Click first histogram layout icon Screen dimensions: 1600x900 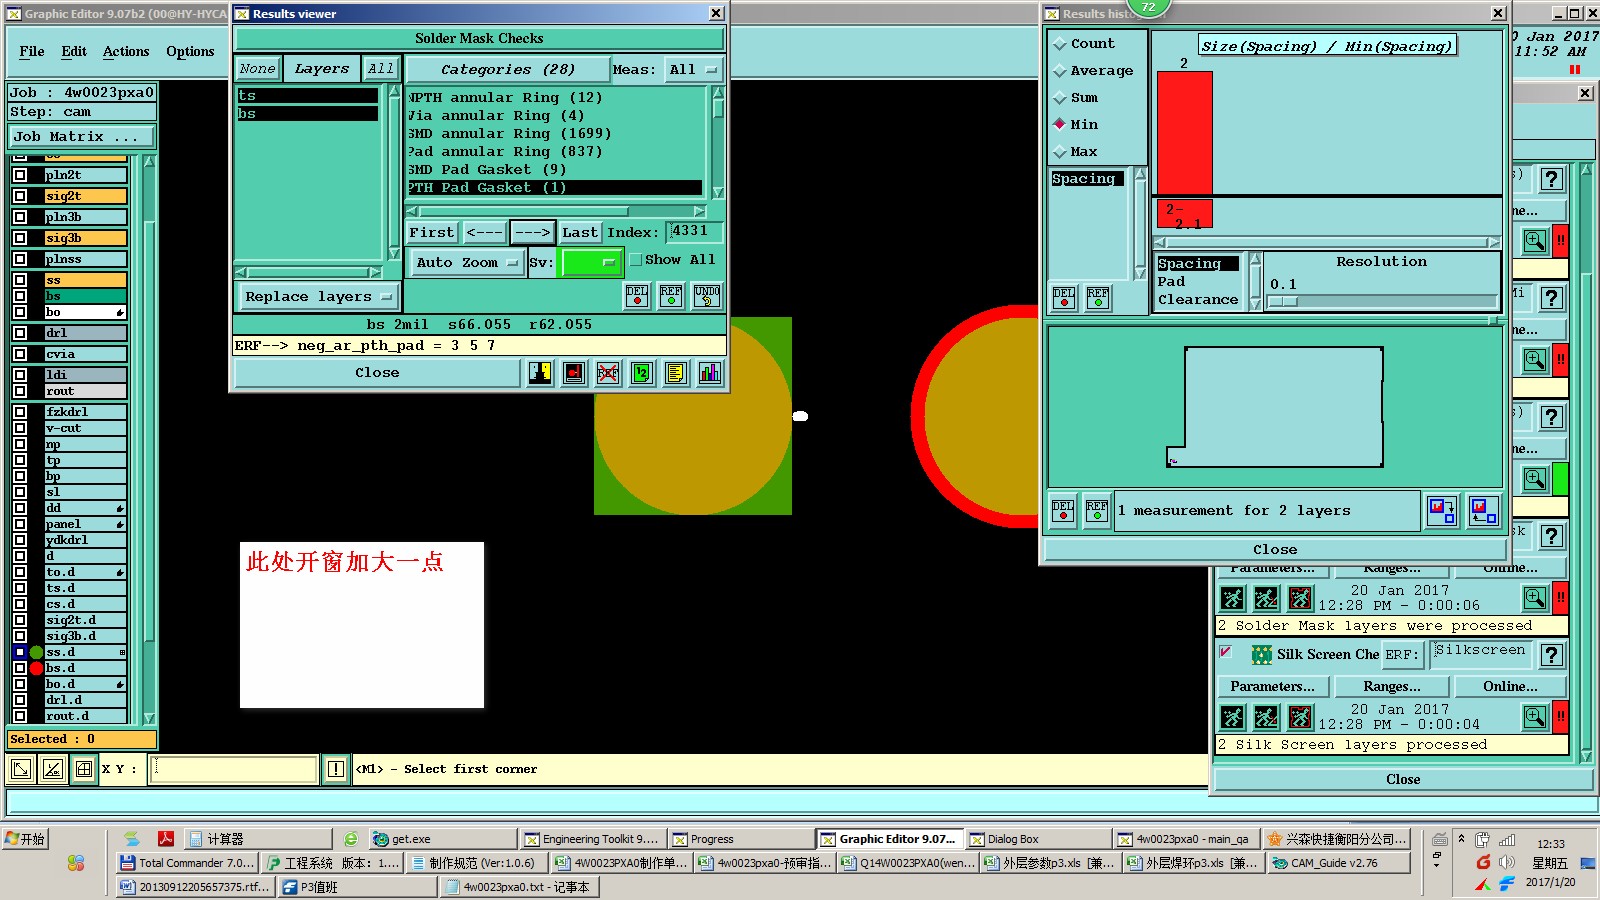1442,511
